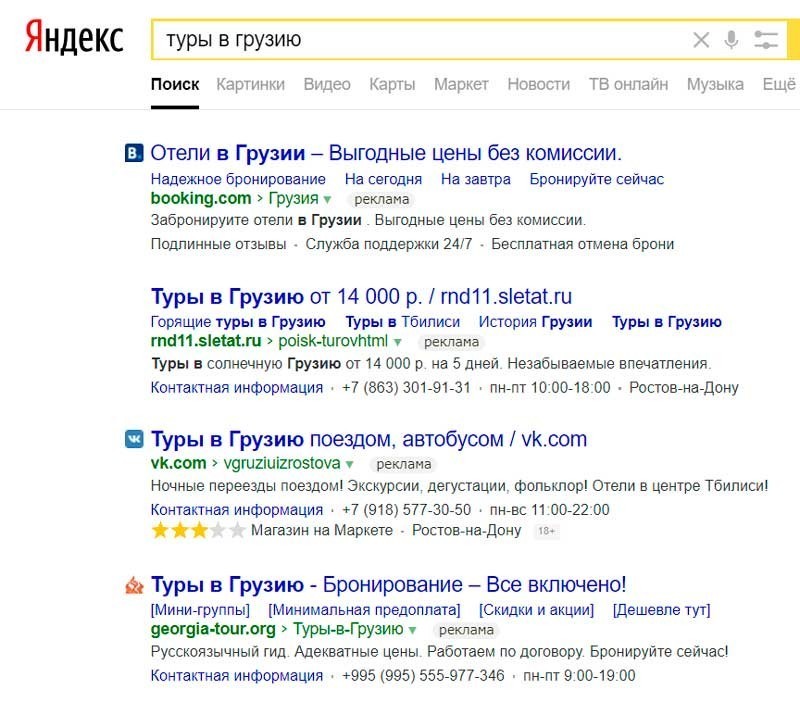
Task: Open Туры в Грузию sitelink after История Грузии
Action: [667, 322]
